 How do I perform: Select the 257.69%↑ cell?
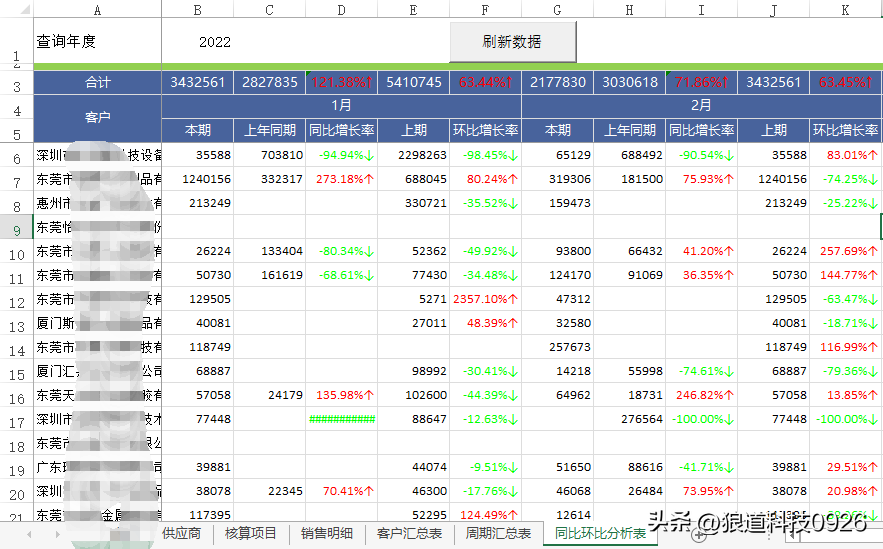pyautogui.click(x=845, y=251)
